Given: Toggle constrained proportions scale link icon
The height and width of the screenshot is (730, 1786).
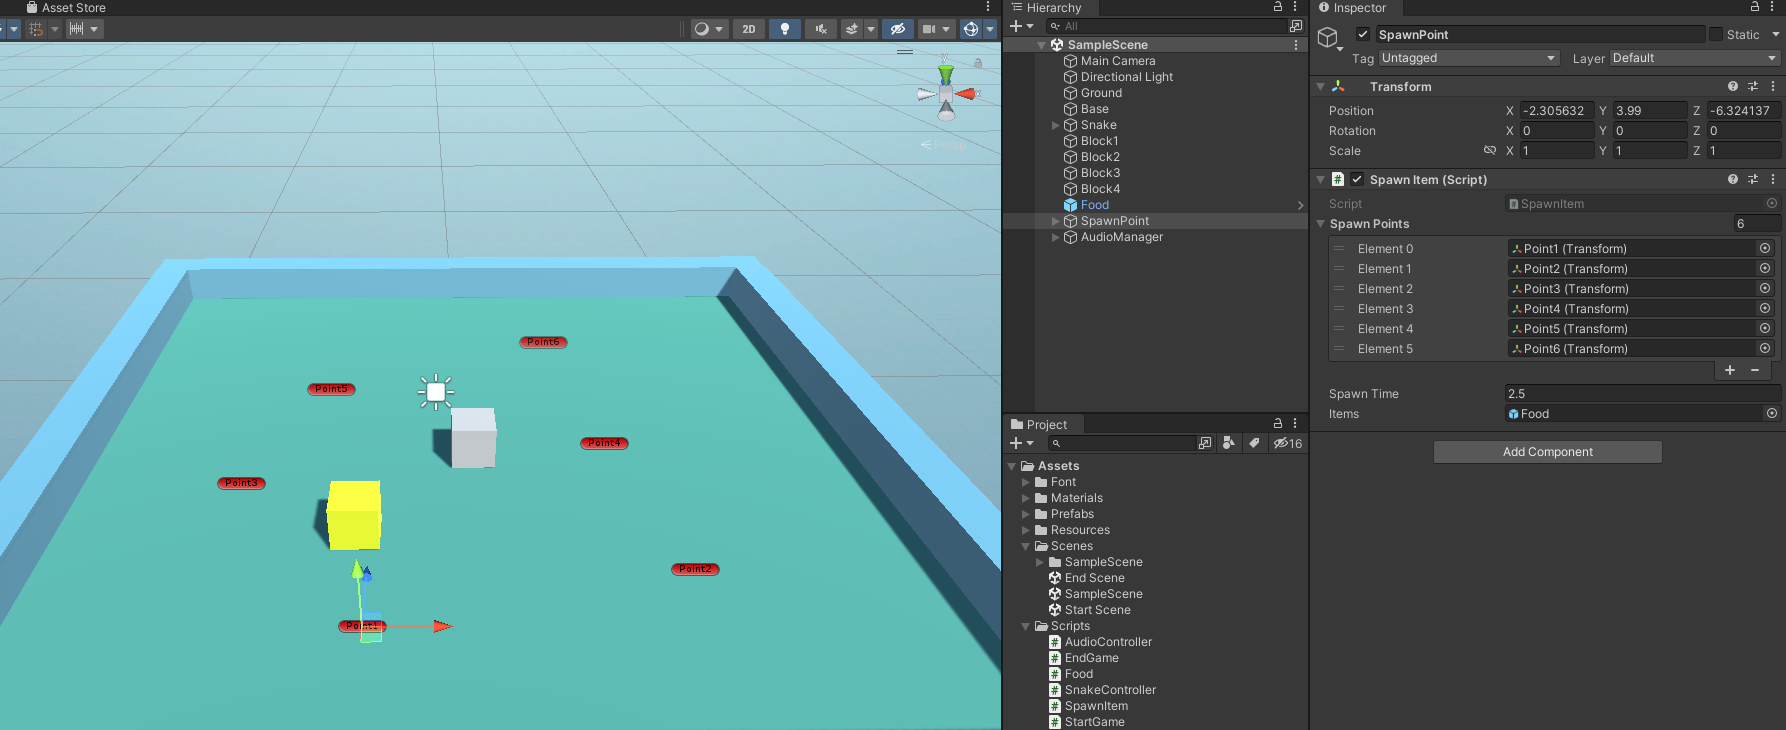Looking at the screenshot, I should (1490, 151).
